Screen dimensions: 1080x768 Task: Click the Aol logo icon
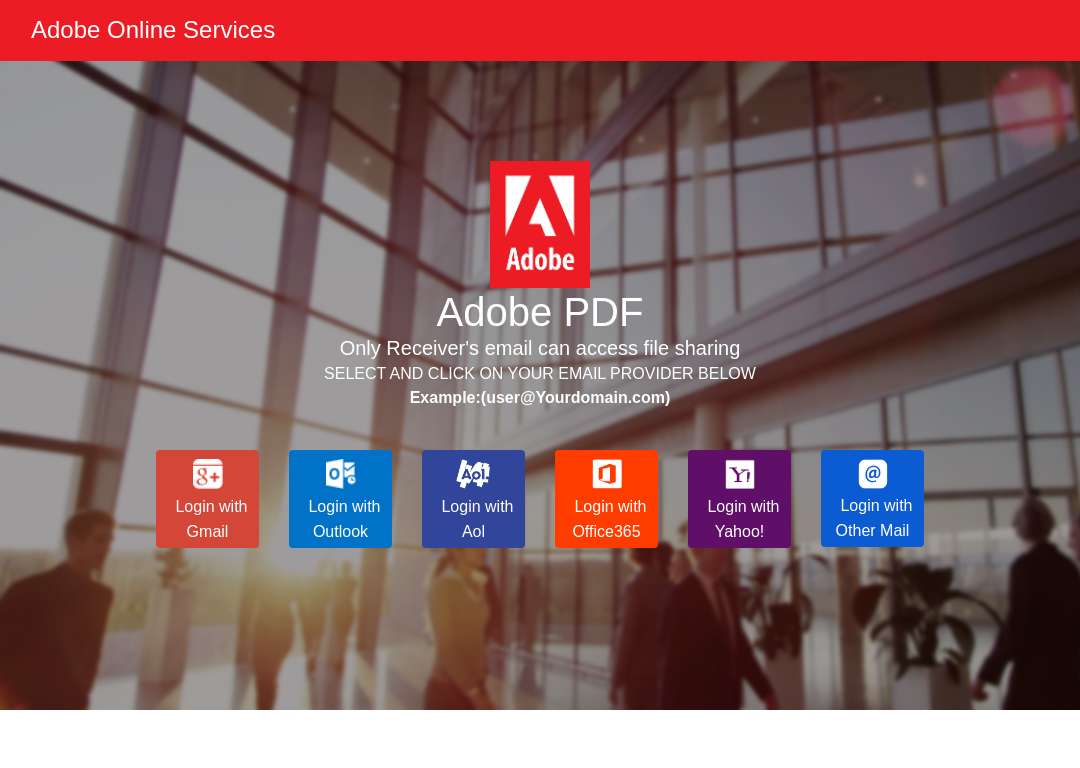[x=473, y=474]
